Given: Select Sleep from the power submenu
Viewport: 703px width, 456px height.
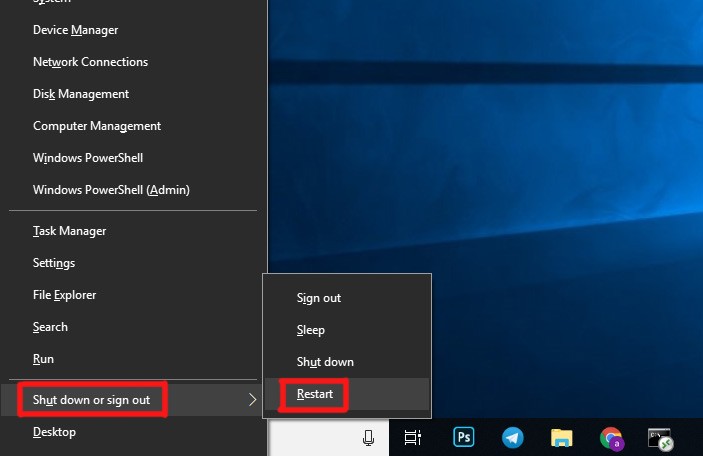Looking at the screenshot, I should pyautogui.click(x=311, y=330).
